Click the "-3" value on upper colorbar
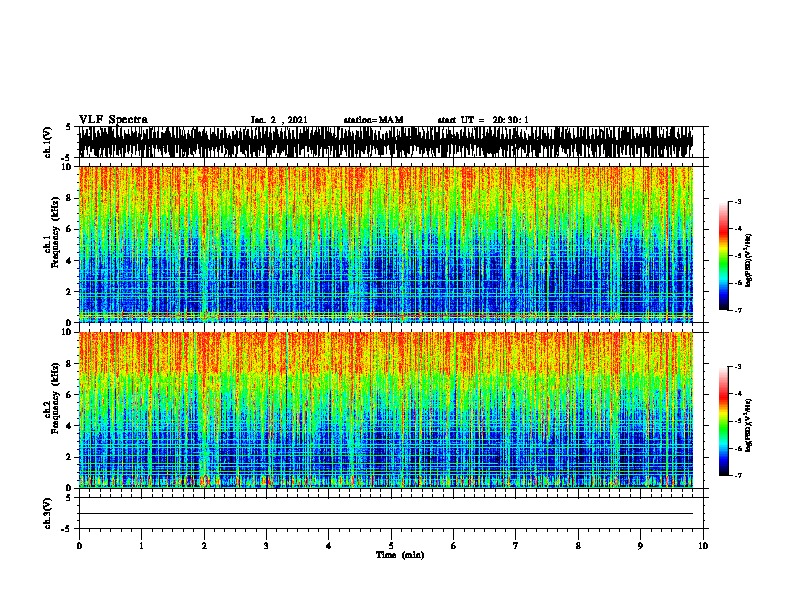Viewport: 792px width, 612px height. (738, 201)
